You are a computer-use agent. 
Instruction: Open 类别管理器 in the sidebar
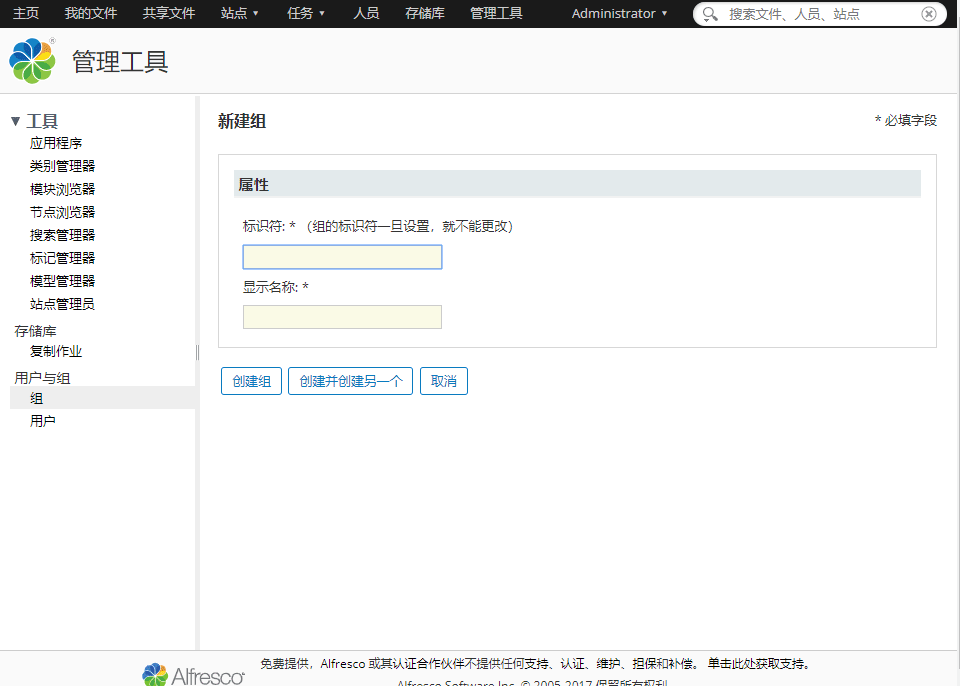point(61,165)
